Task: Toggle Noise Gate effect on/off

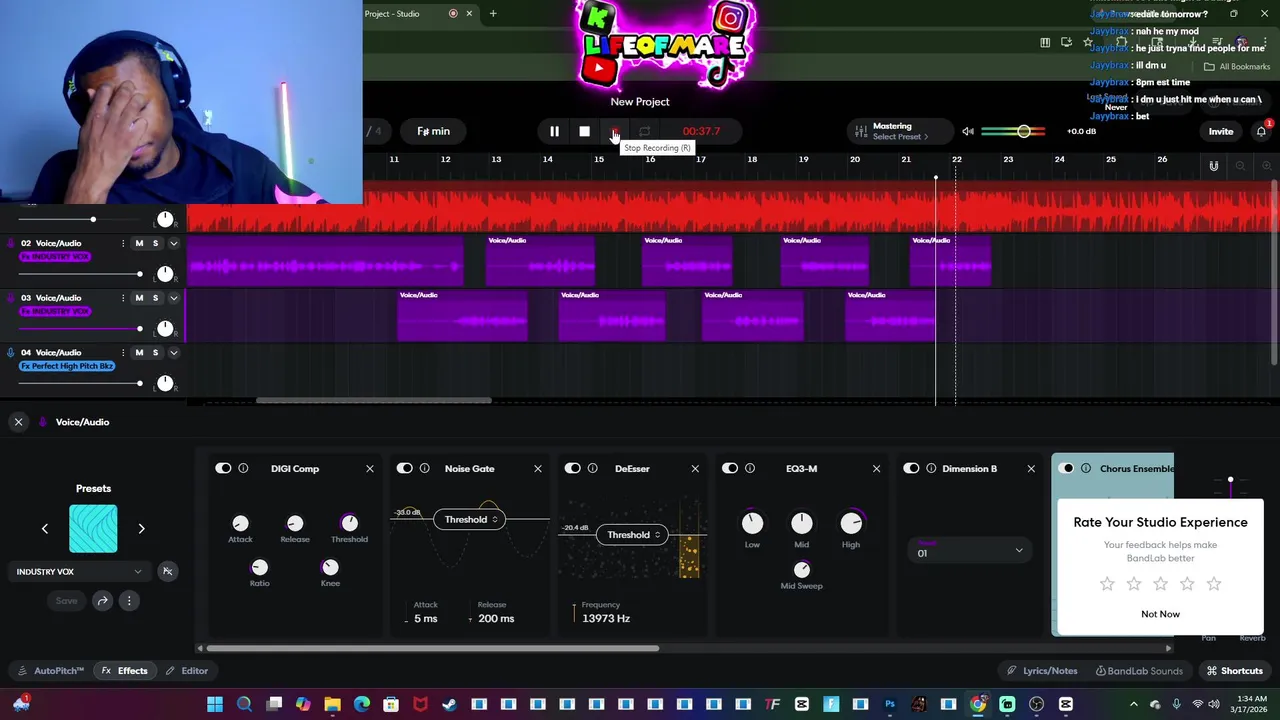Action: click(404, 468)
